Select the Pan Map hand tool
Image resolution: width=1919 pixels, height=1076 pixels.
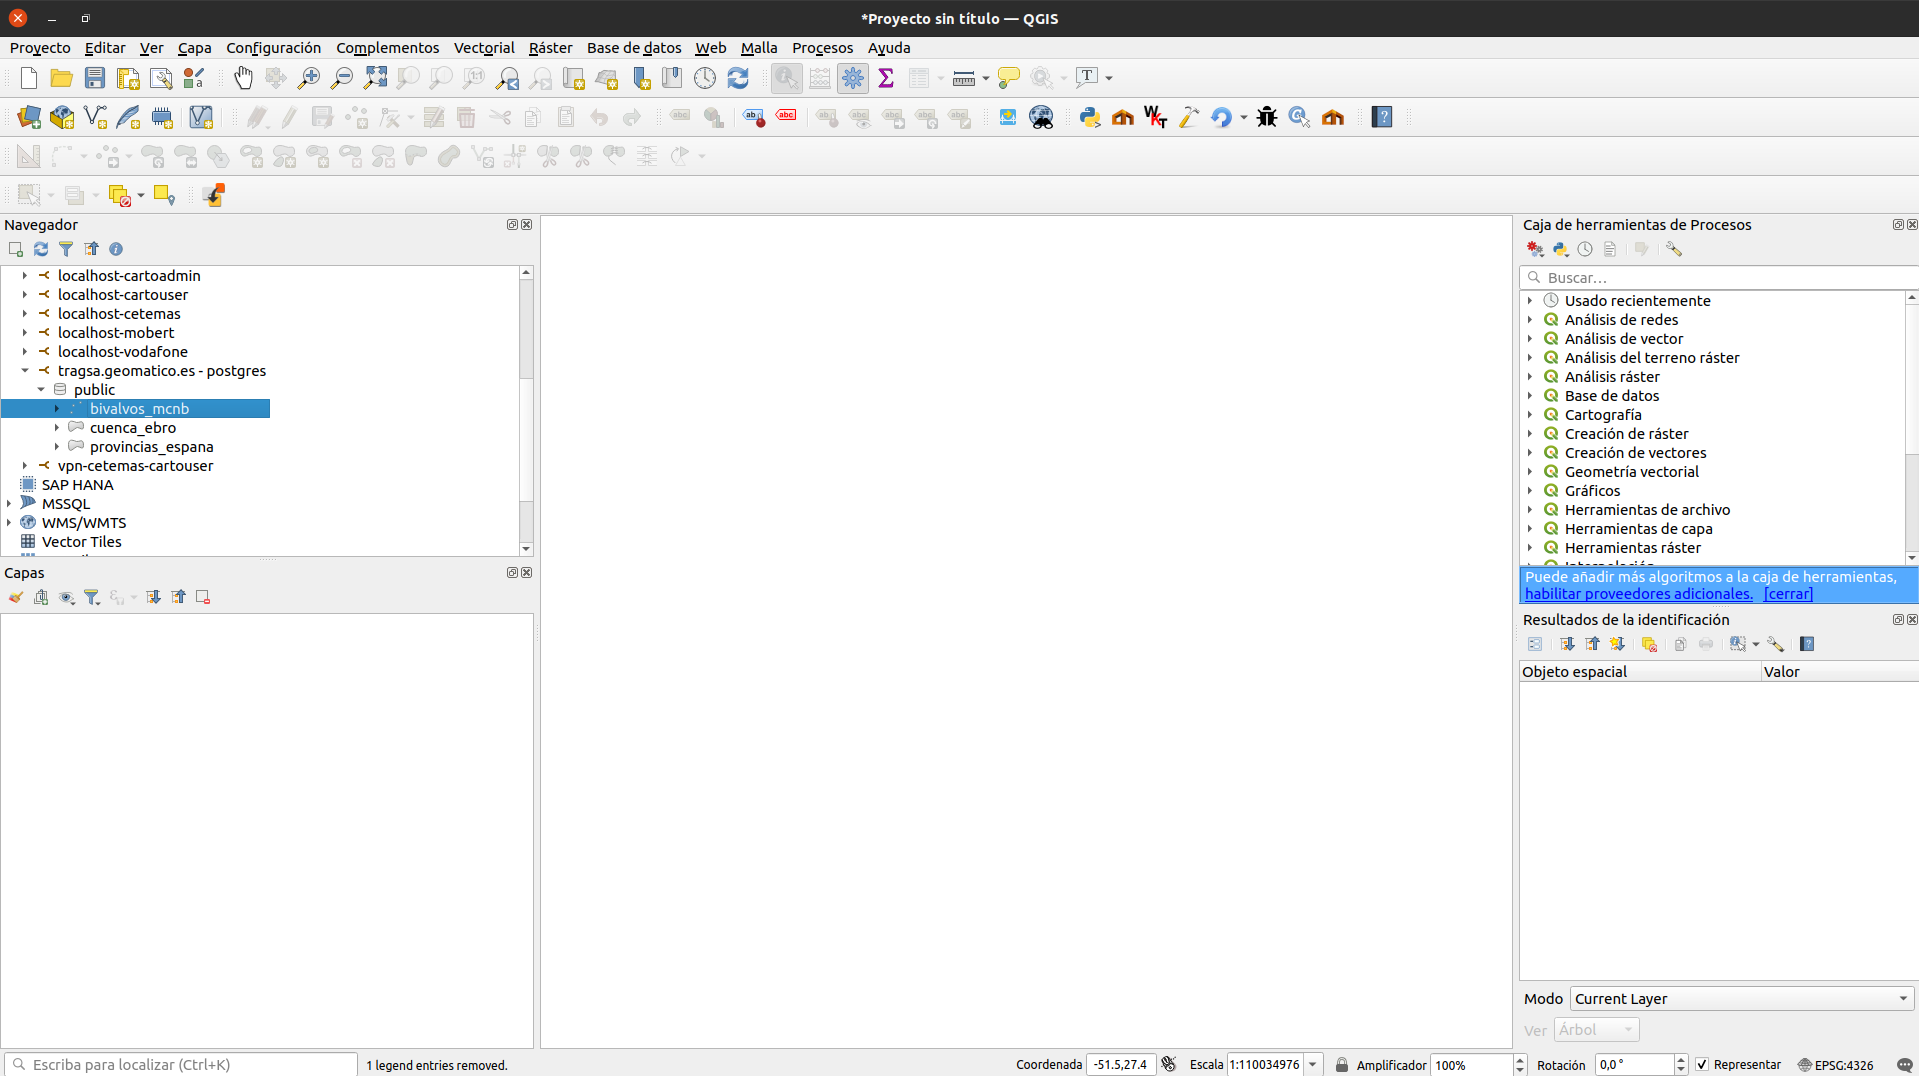coord(243,78)
